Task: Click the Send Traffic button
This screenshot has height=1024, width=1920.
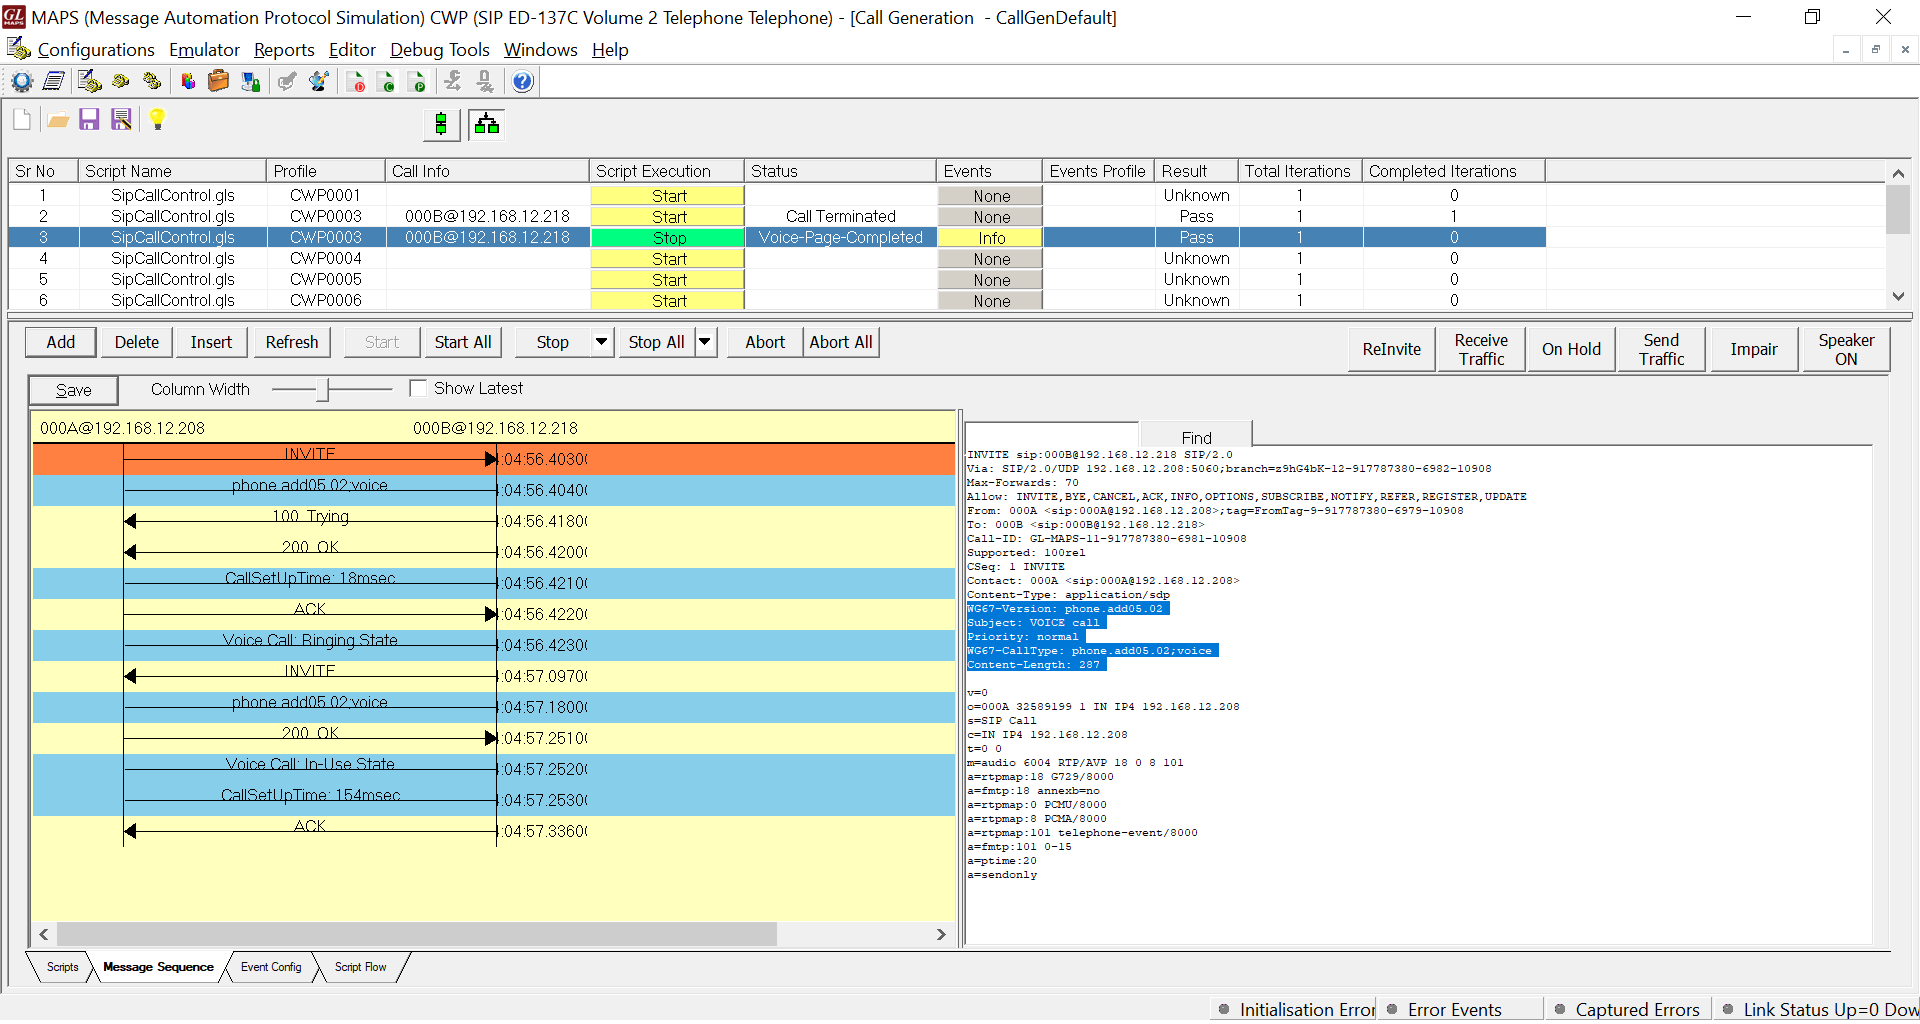Action: point(1661,349)
